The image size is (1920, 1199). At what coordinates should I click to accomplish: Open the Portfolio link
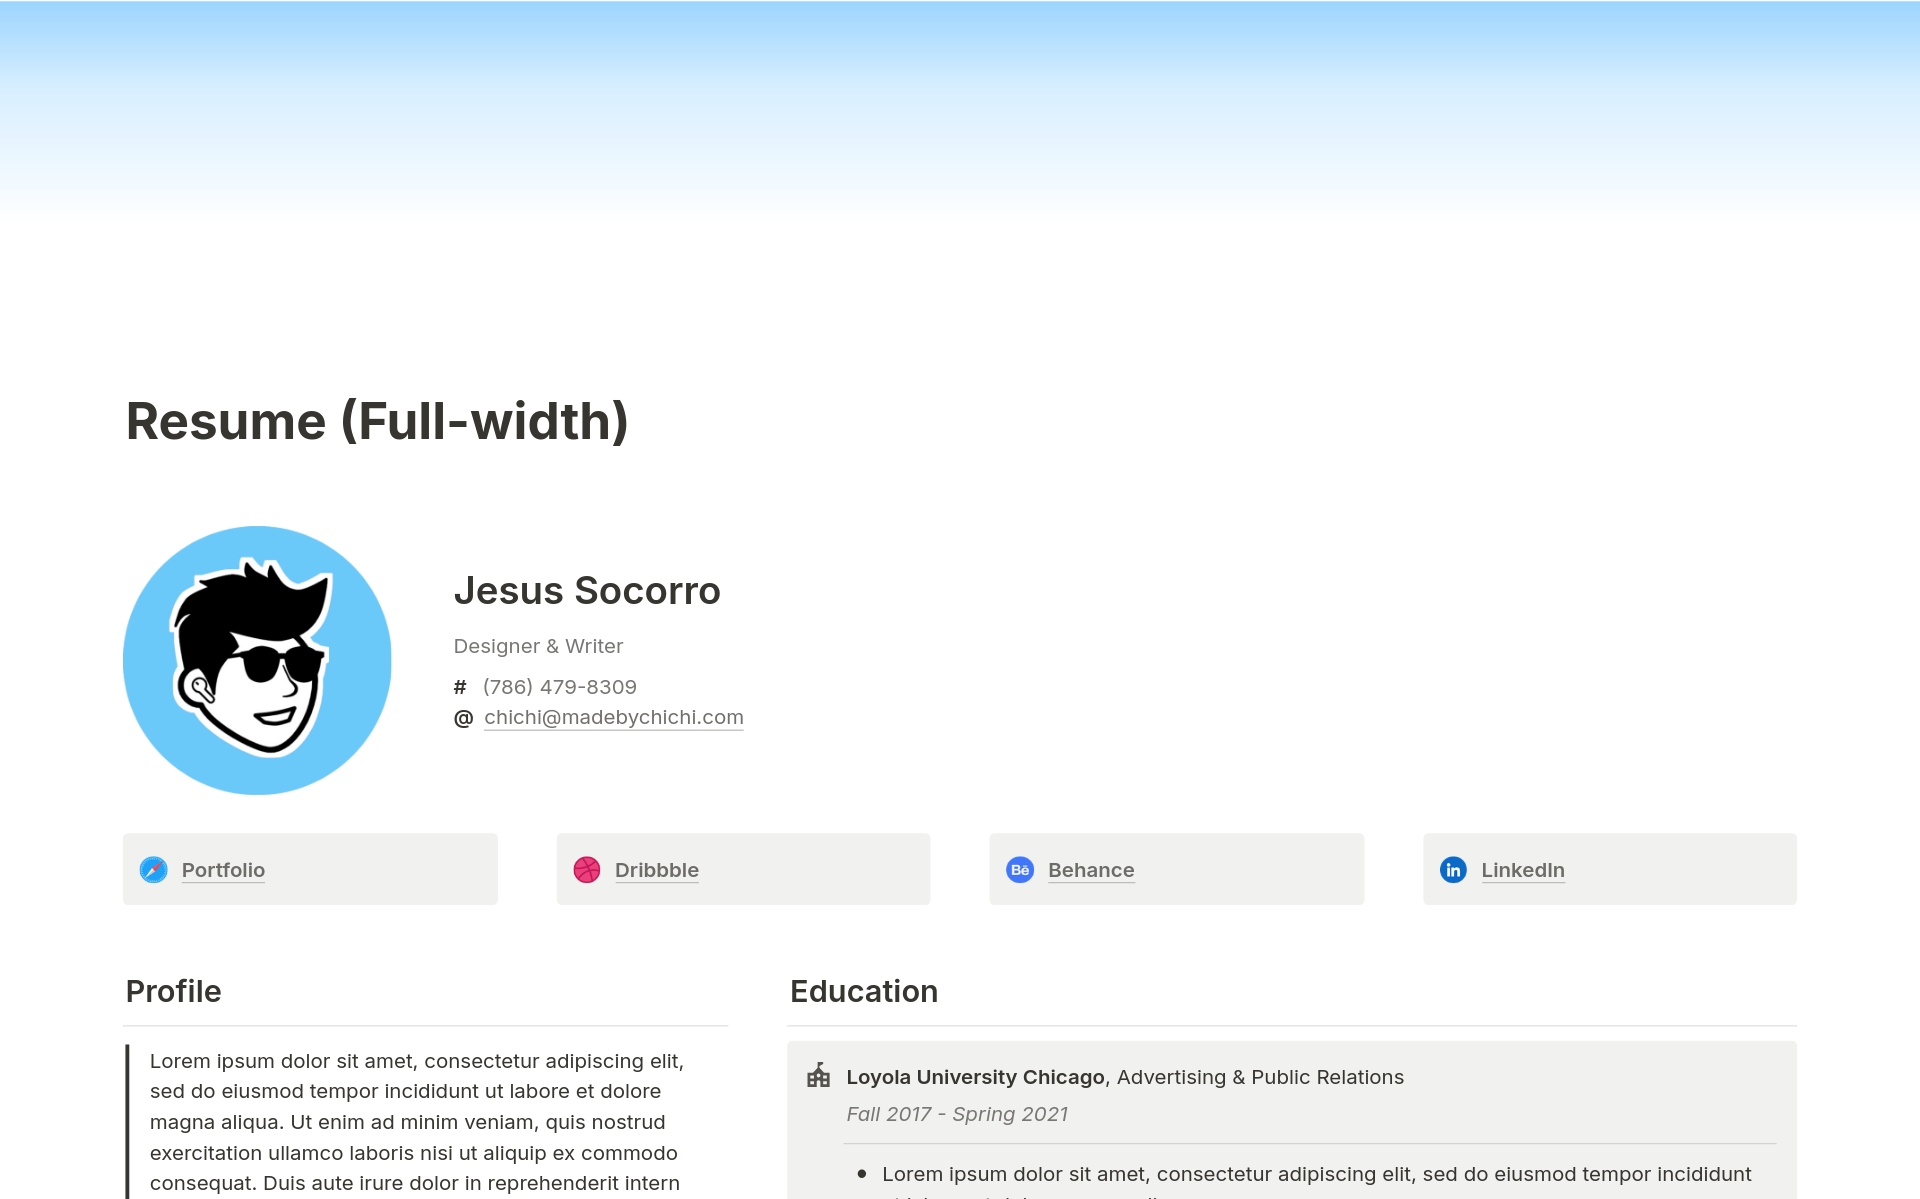(x=223, y=870)
